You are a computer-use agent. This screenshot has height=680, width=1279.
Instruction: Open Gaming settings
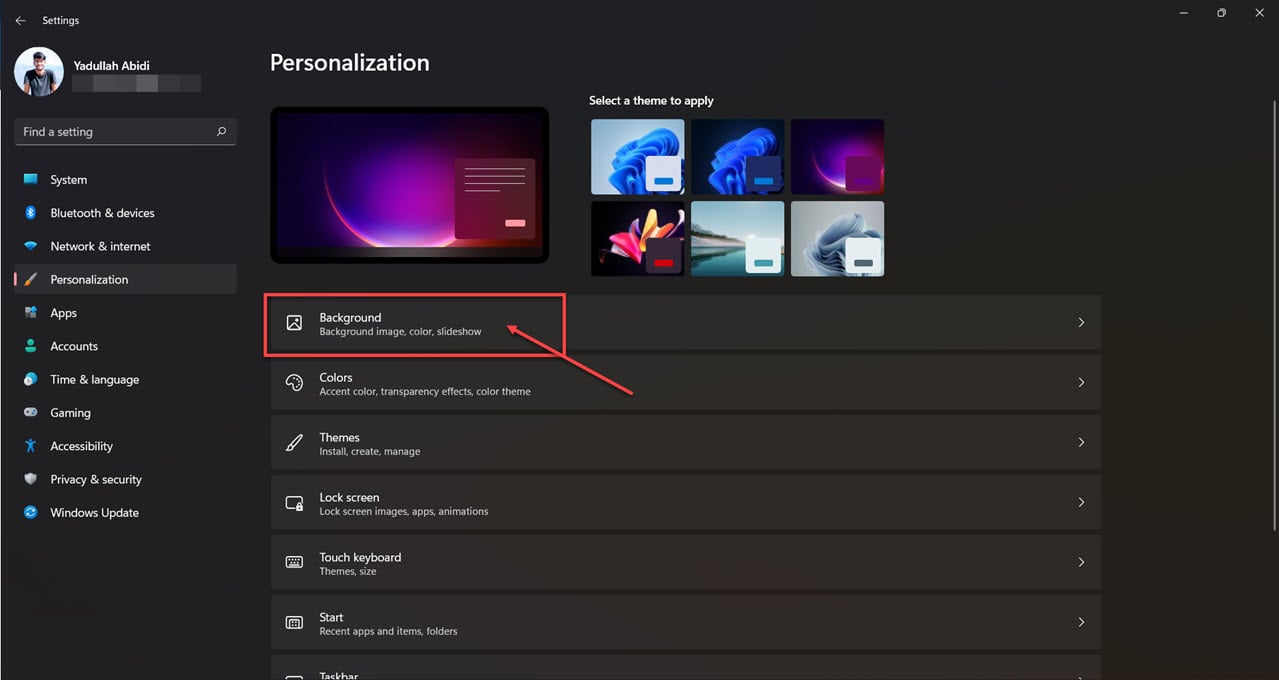[x=70, y=412]
